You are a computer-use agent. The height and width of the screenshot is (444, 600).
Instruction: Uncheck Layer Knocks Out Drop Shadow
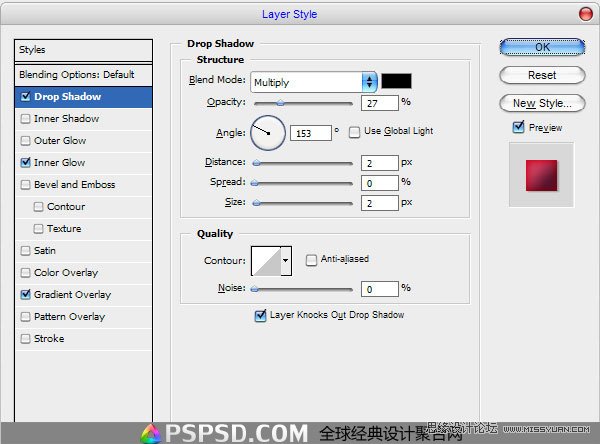pos(261,315)
